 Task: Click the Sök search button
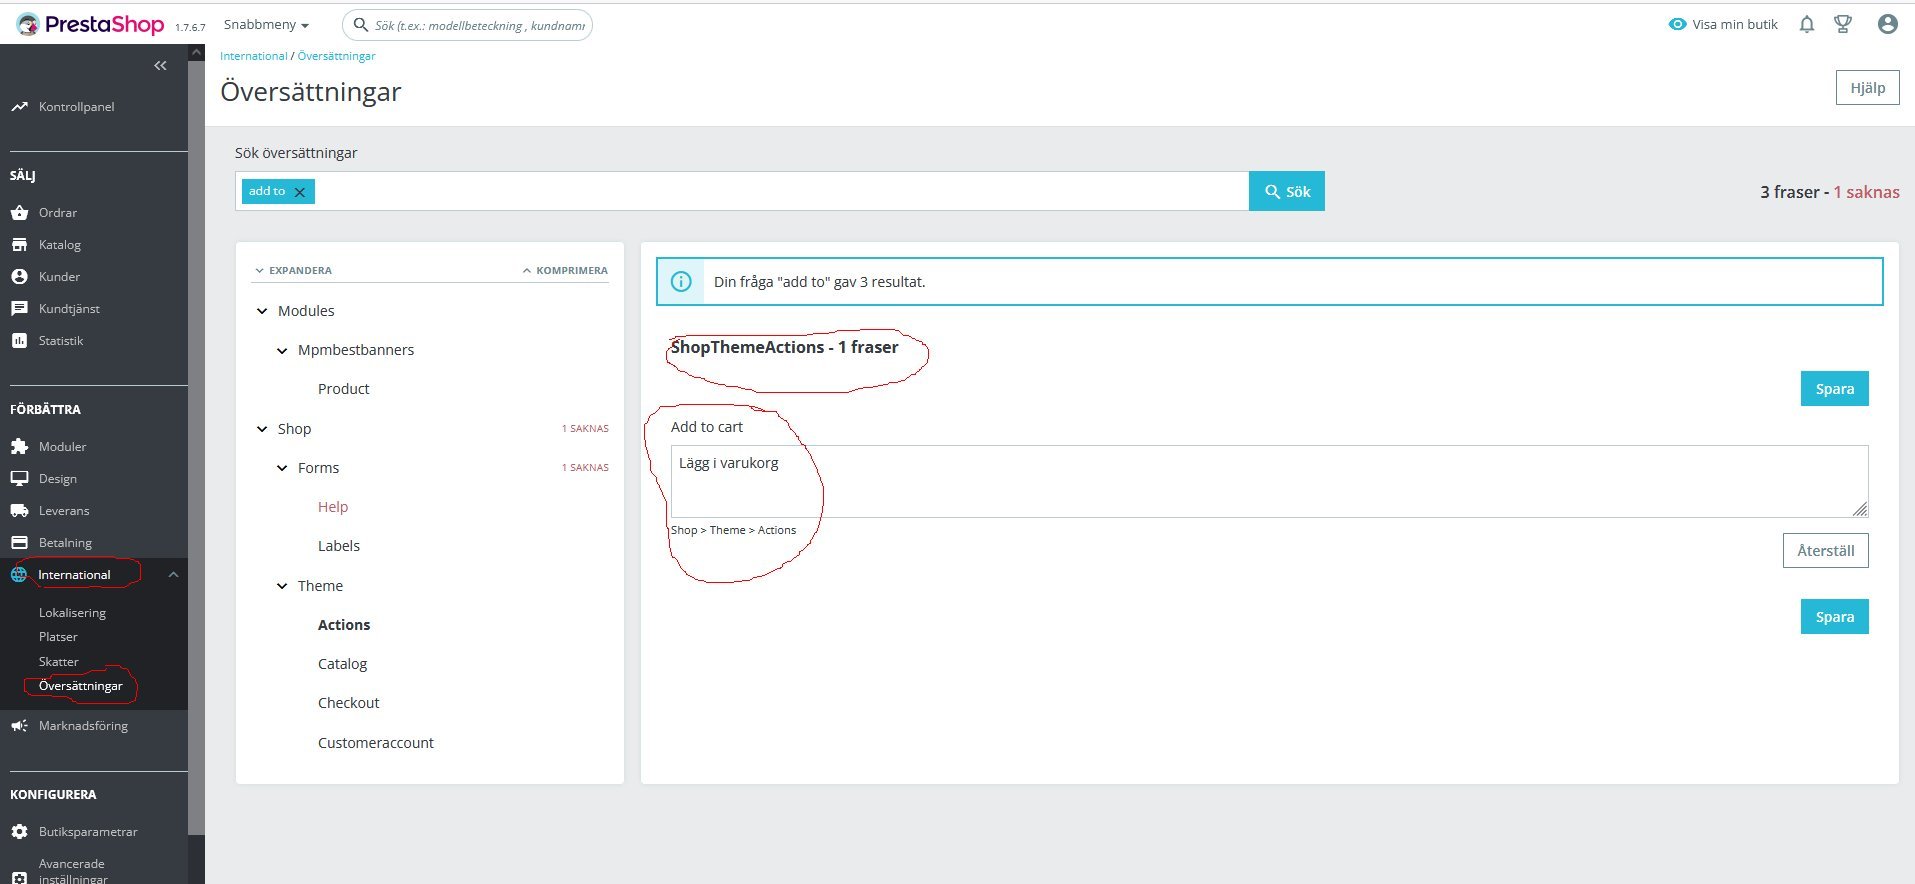tap(1287, 191)
